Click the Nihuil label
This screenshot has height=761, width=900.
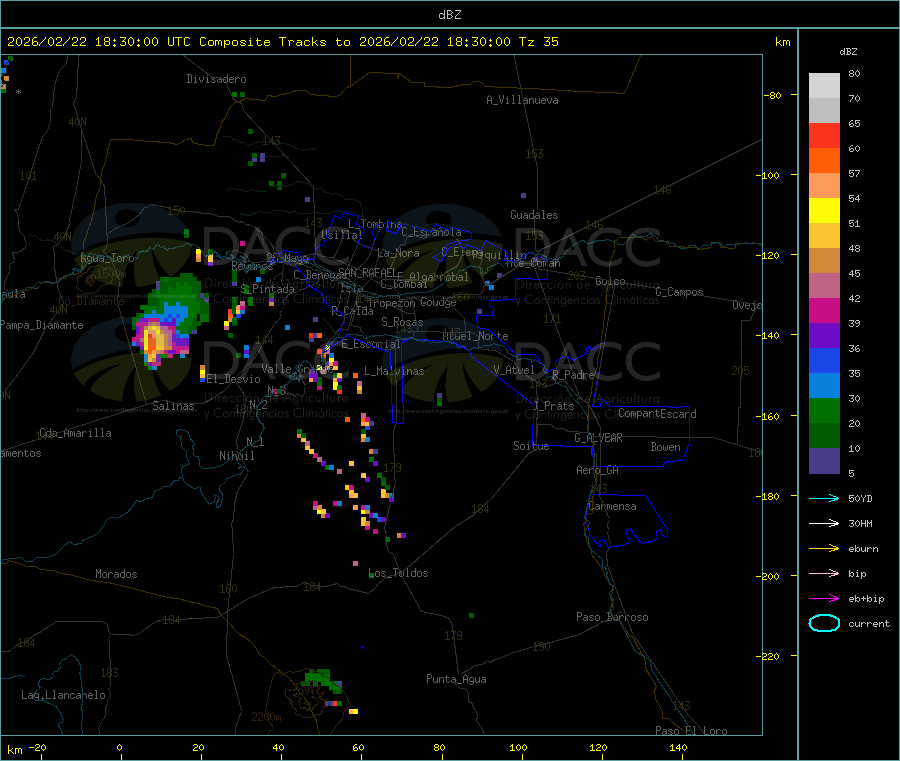coord(237,456)
